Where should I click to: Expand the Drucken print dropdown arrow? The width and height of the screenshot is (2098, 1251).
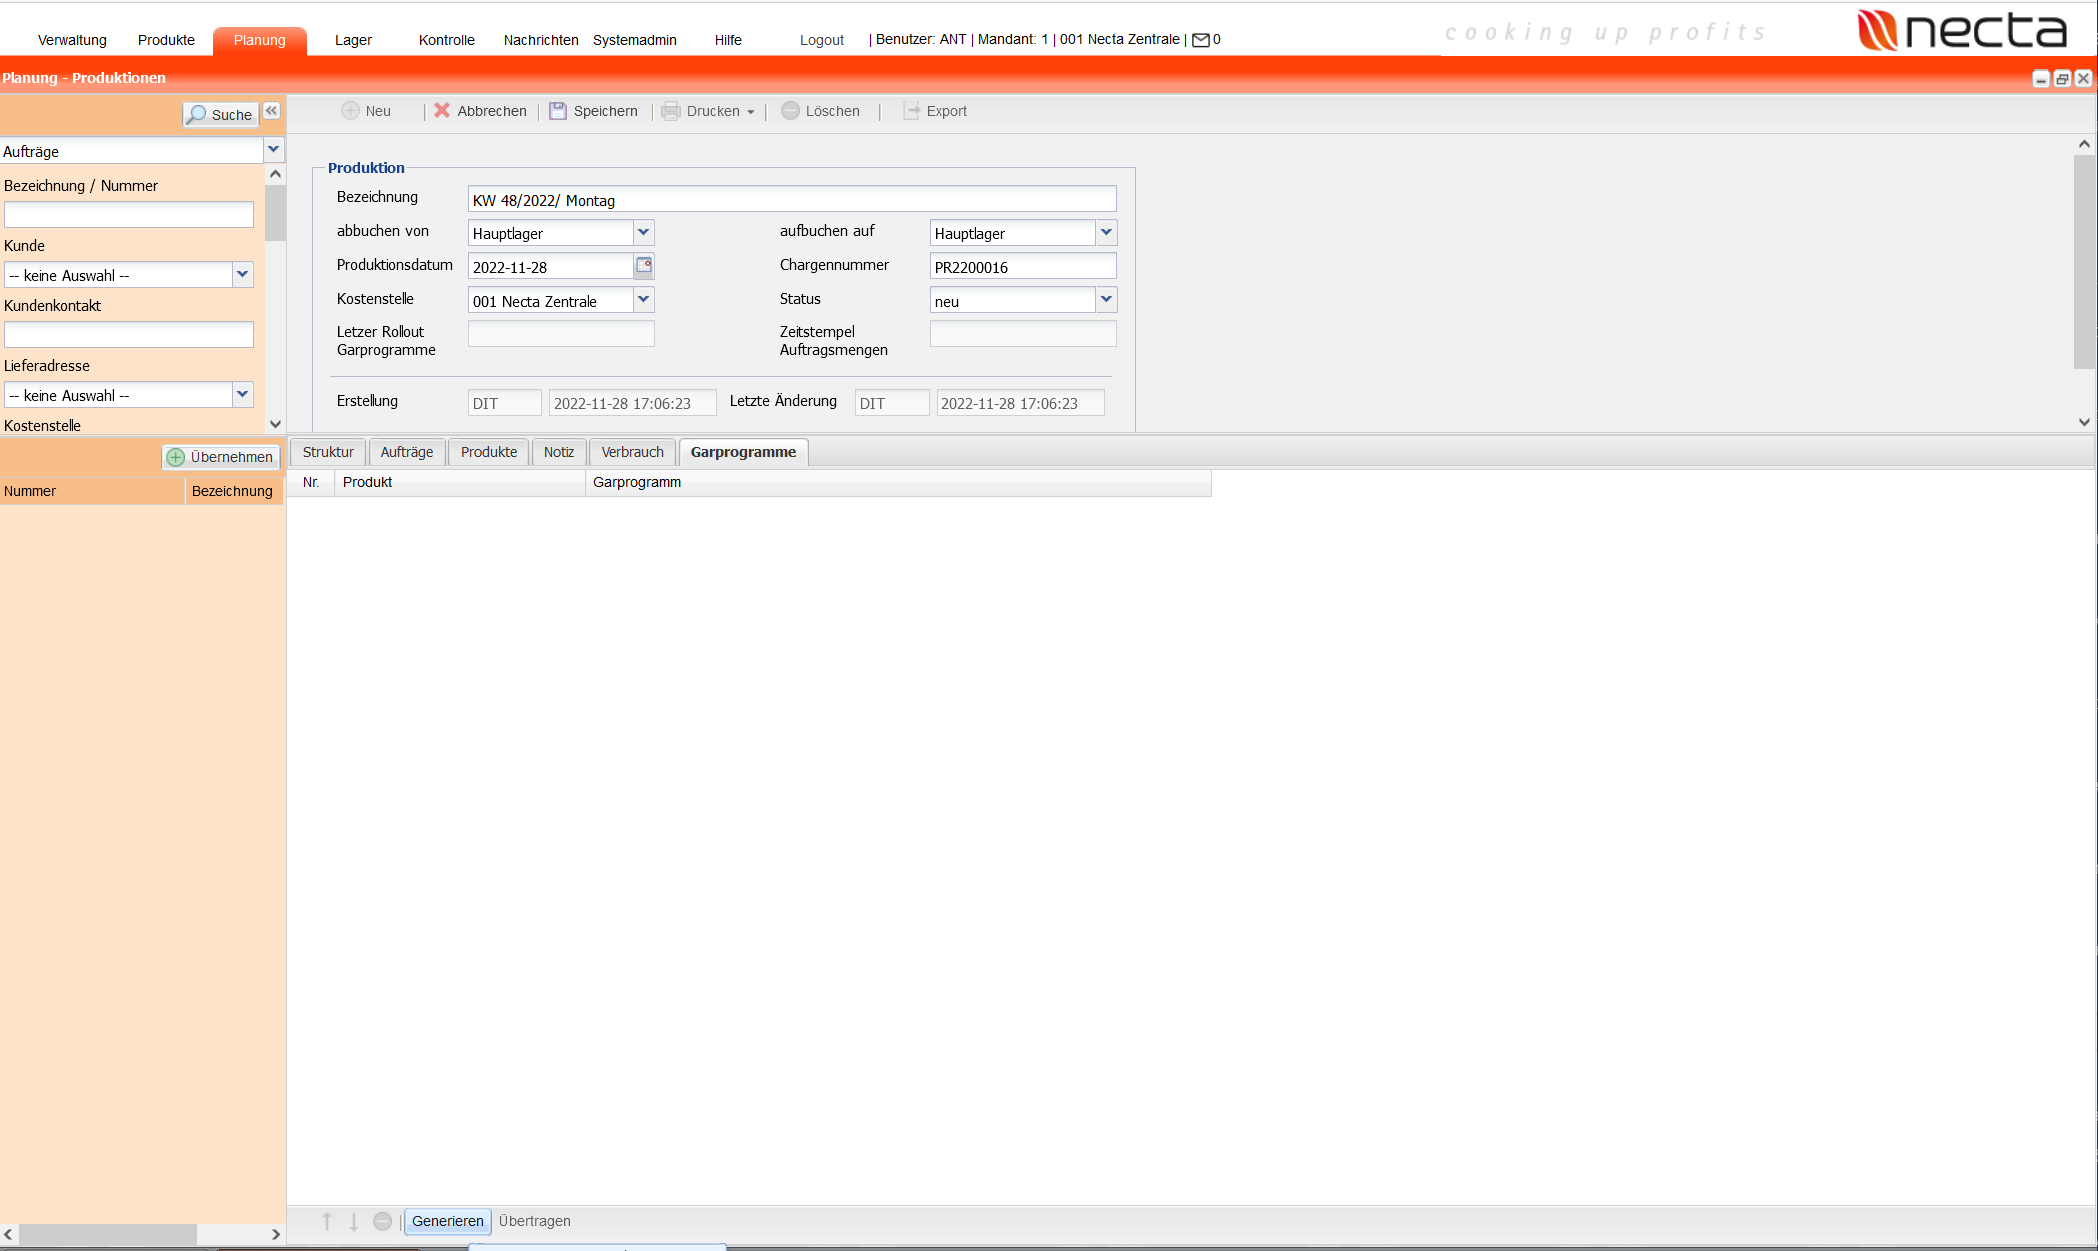point(751,112)
